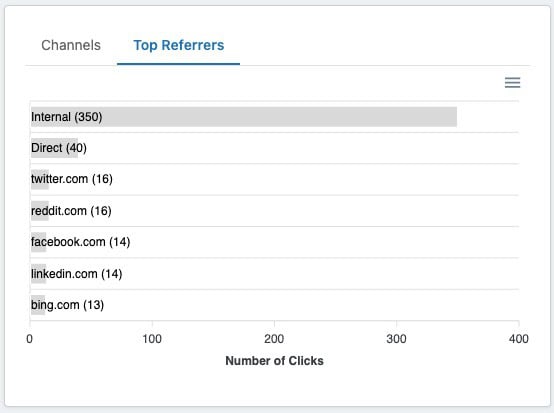Screen dimensions: 554x413
Task: Click the bing.com (13) label text
Action: point(67,305)
